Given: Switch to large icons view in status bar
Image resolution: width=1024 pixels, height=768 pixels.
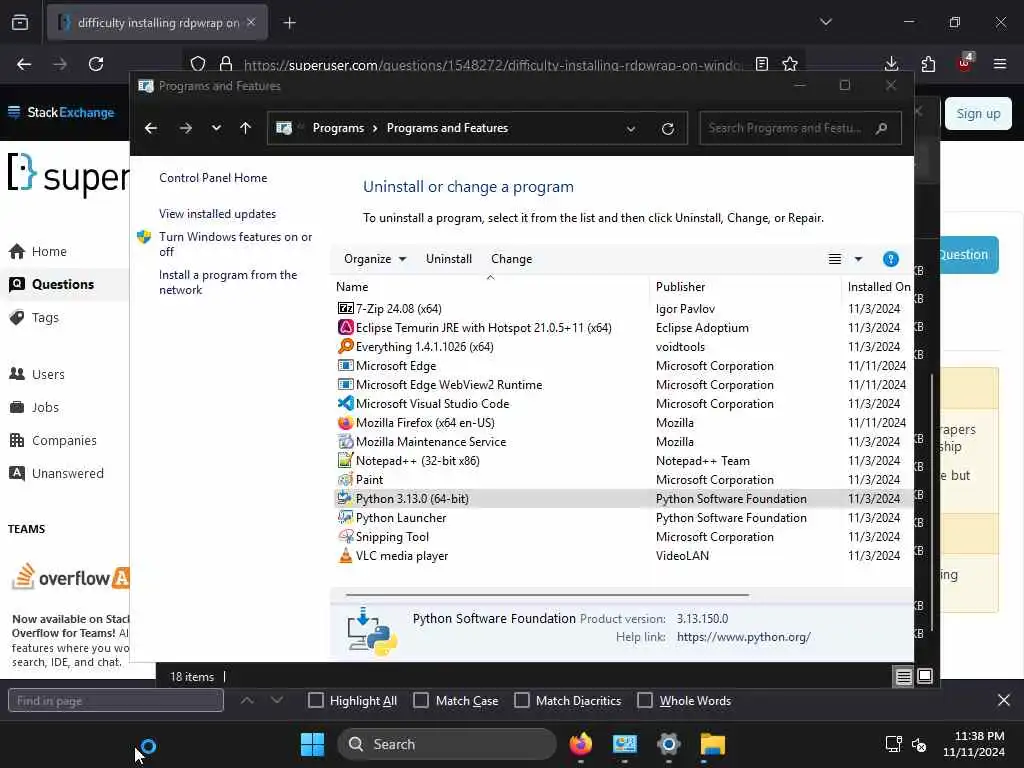Looking at the screenshot, I should (925, 676).
